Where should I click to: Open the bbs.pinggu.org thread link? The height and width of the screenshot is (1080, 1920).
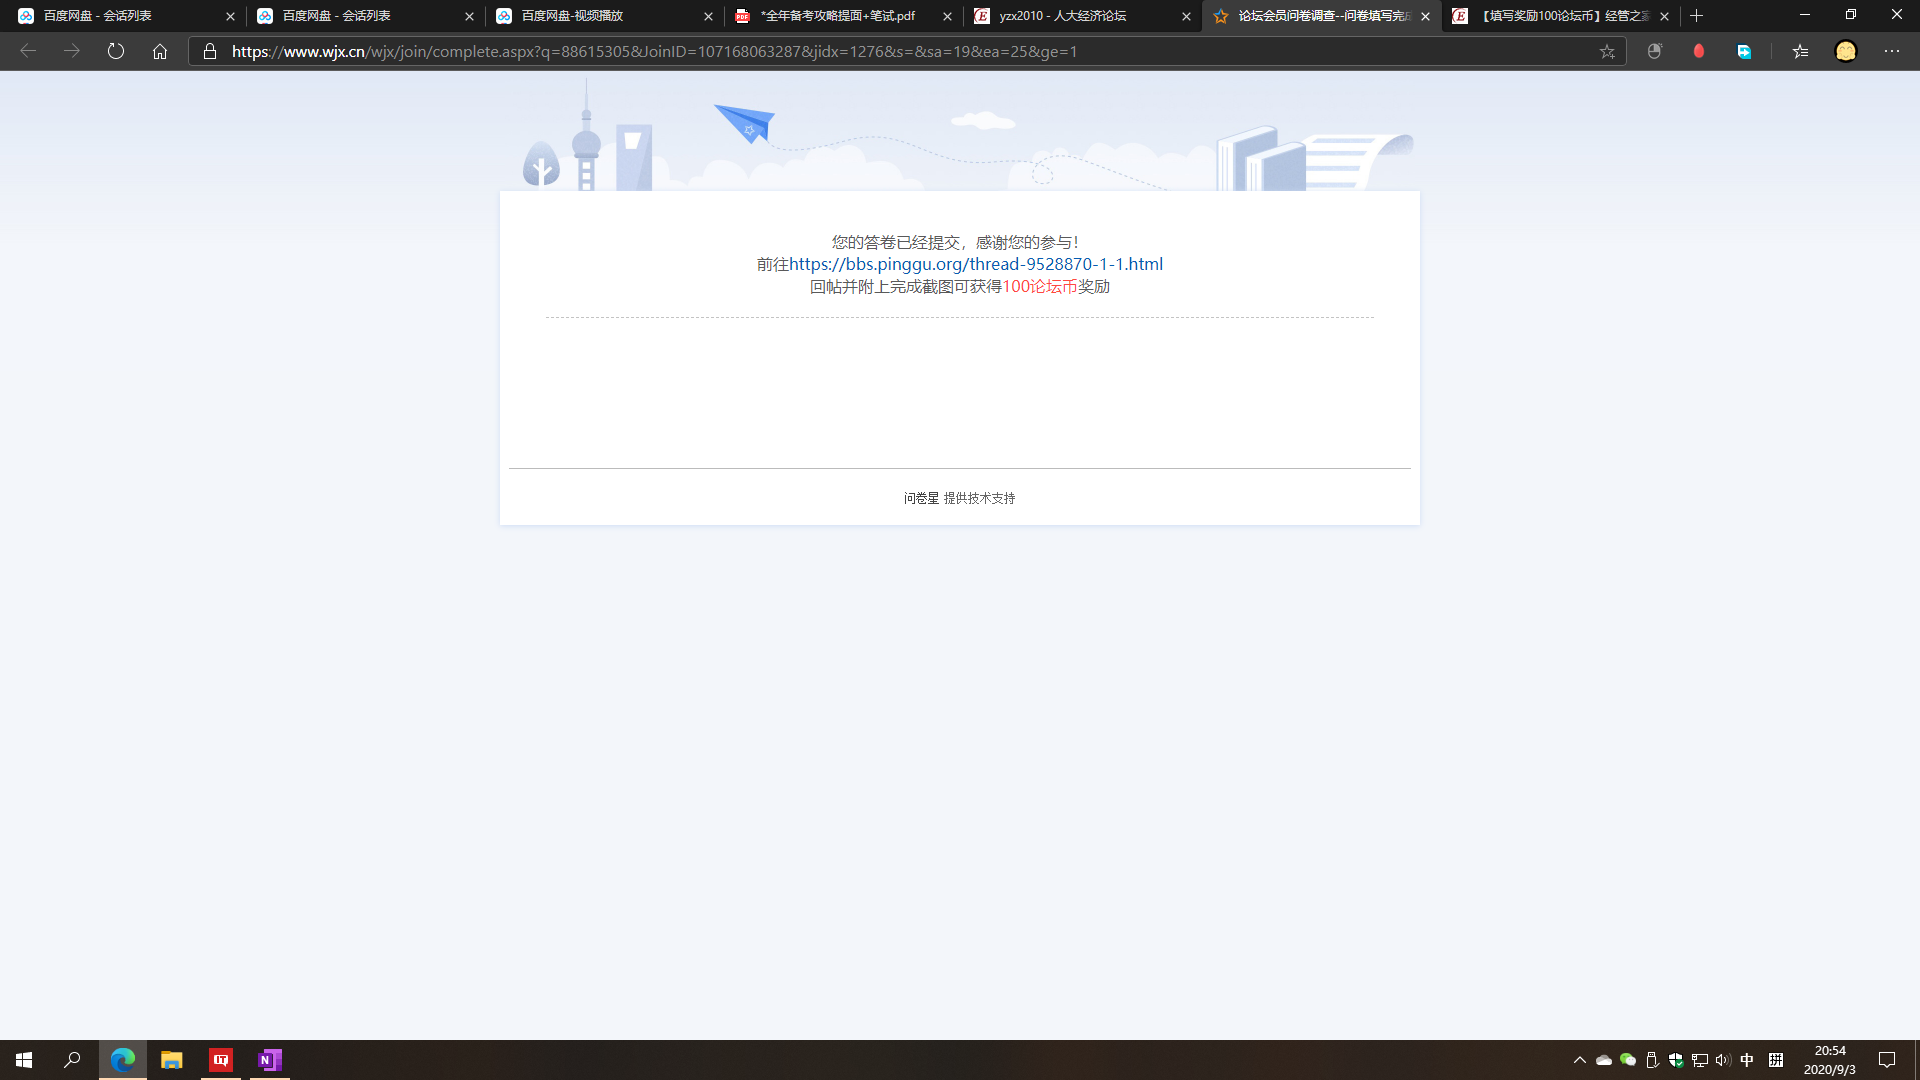pos(975,264)
